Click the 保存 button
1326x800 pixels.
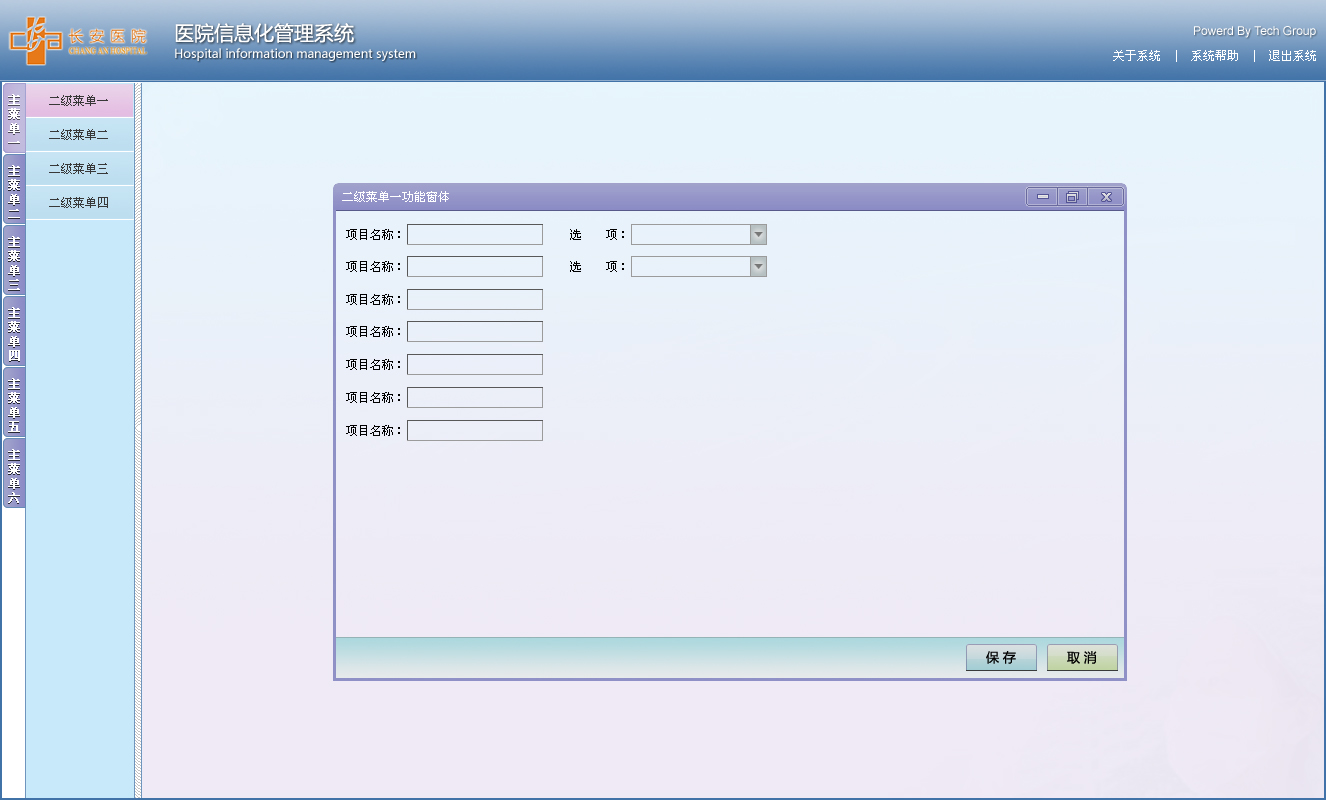tap(1001, 657)
